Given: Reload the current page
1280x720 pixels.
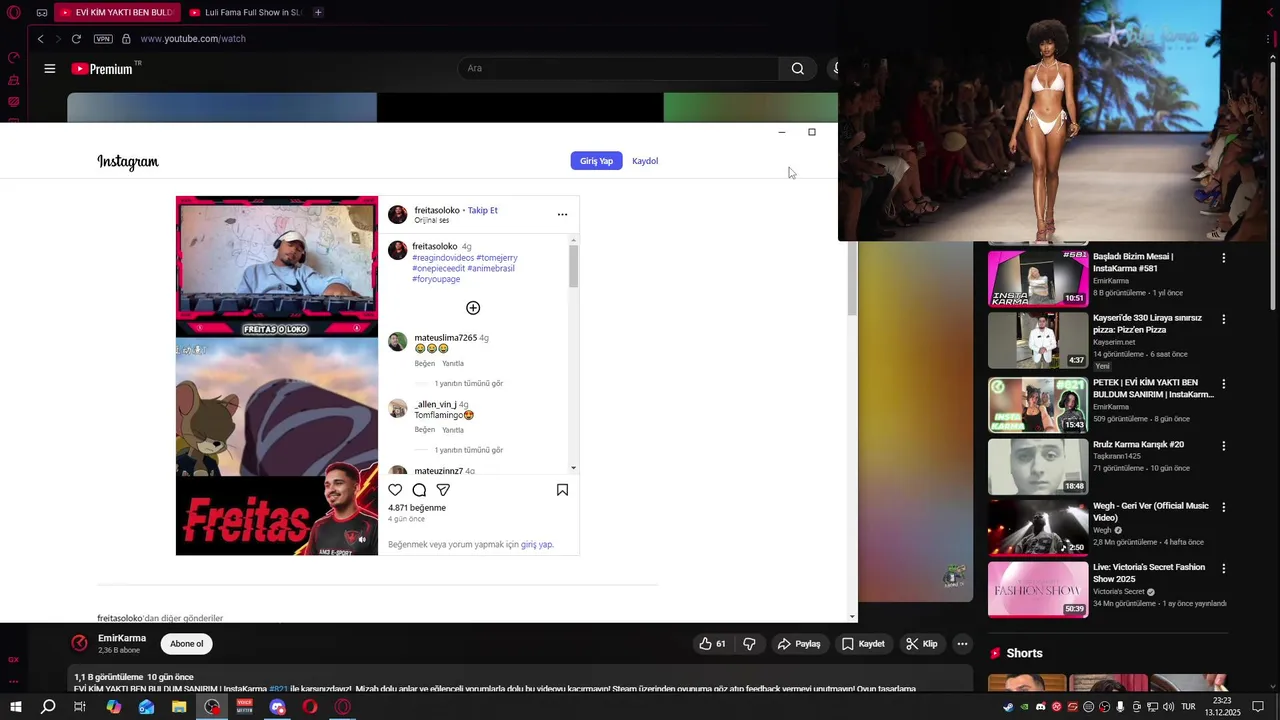Looking at the screenshot, I should pyautogui.click(x=76, y=39).
